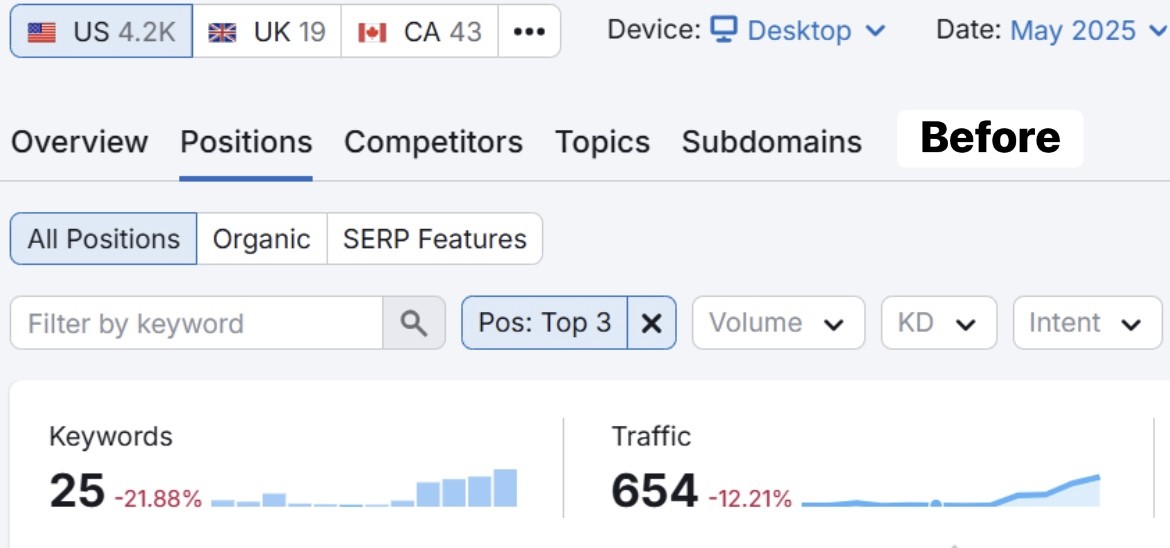This screenshot has height=548, width=1170.
Task: Open more country databases ellipsis button
Action: pyautogui.click(x=529, y=31)
